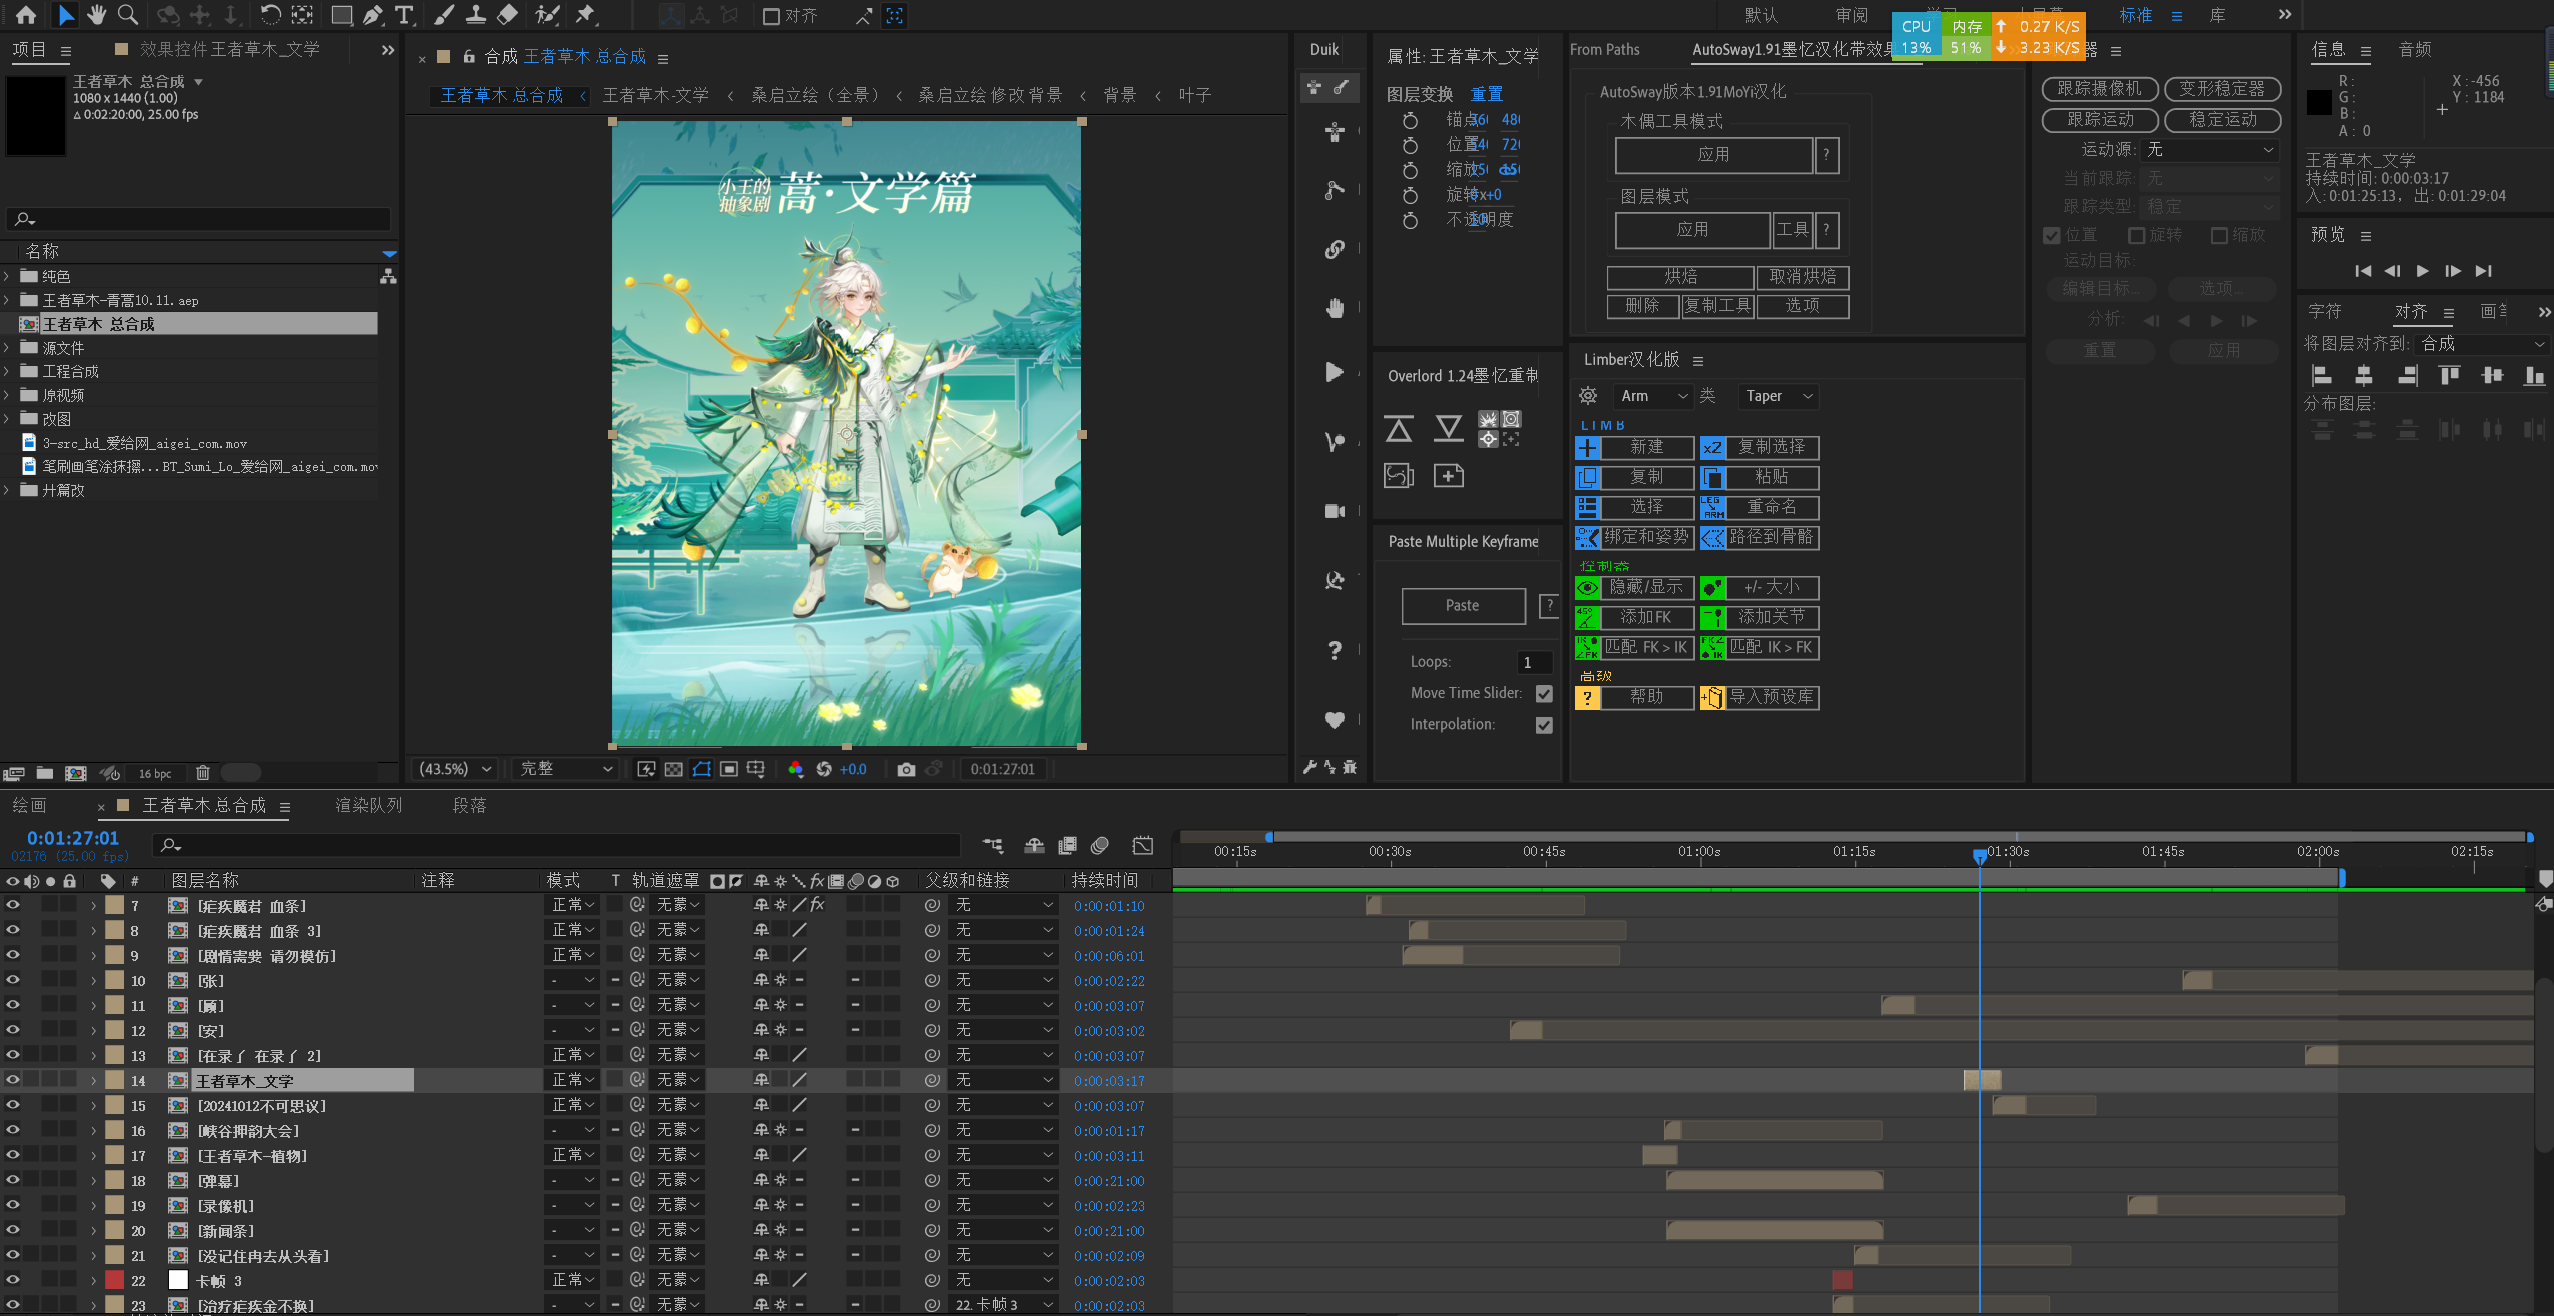The height and width of the screenshot is (1316, 2554).
Task: Click Limber 绑定和姿势 button
Action: (1645, 537)
